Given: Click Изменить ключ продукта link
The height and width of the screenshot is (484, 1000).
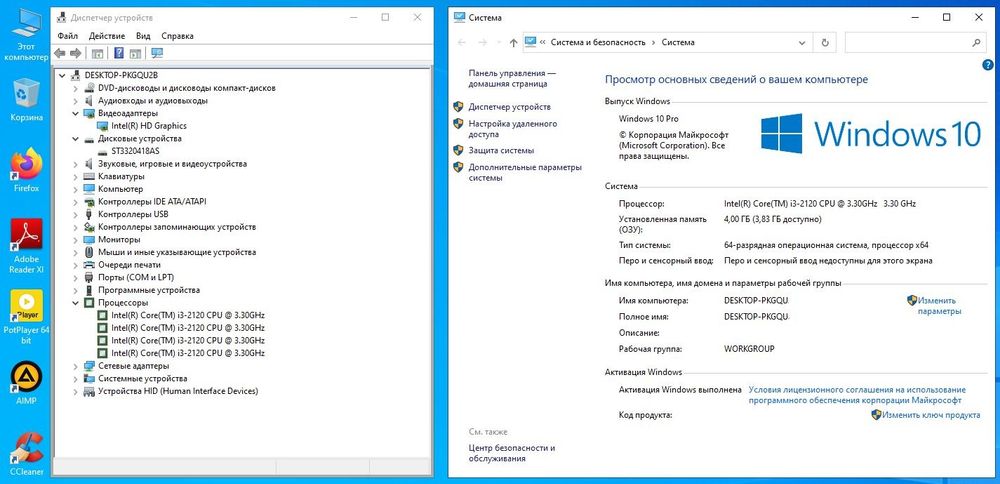Looking at the screenshot, I should point(932,415).
